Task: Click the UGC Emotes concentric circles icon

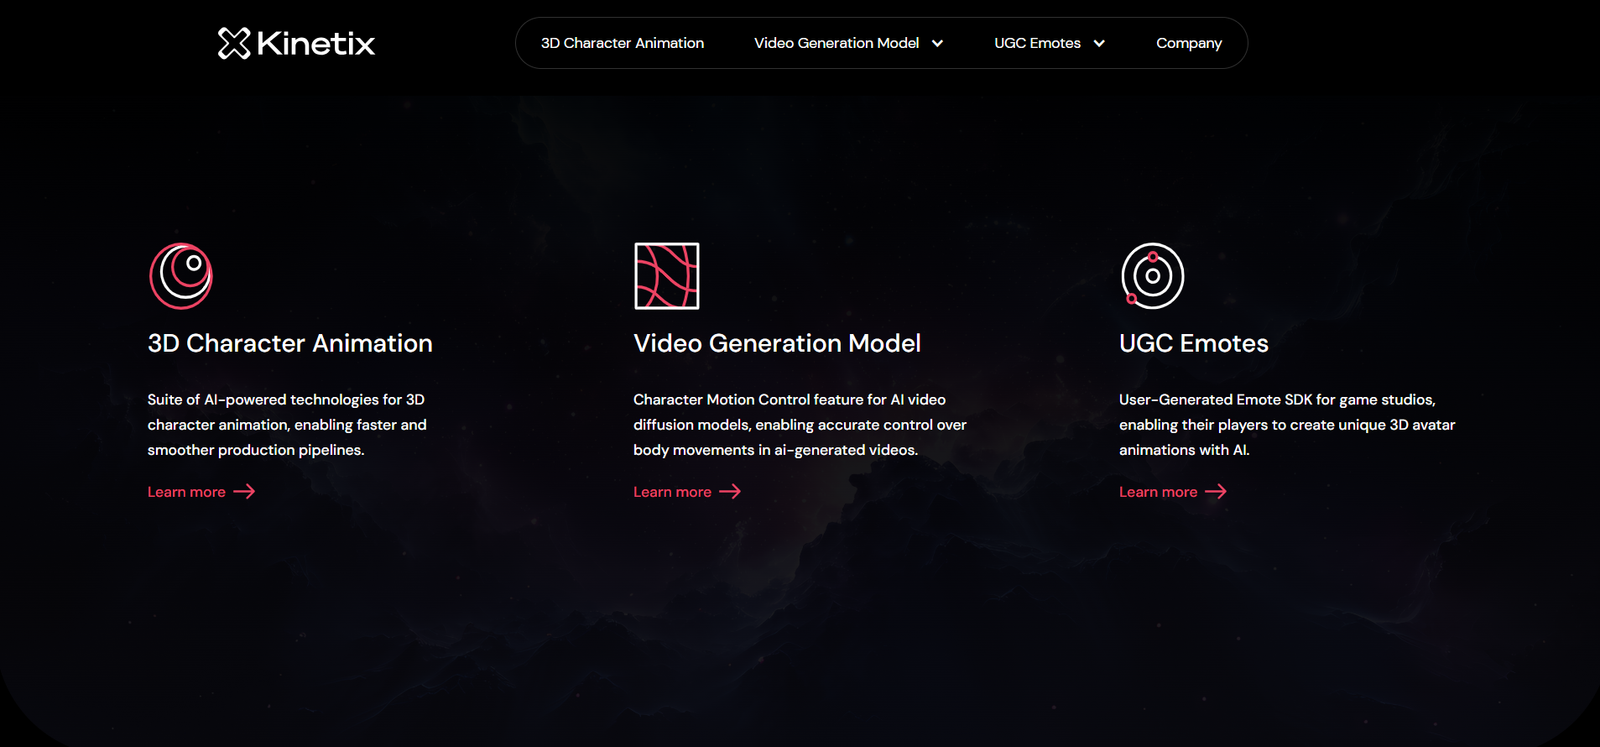Action: pyautogui.click(x=1152, y=276)
